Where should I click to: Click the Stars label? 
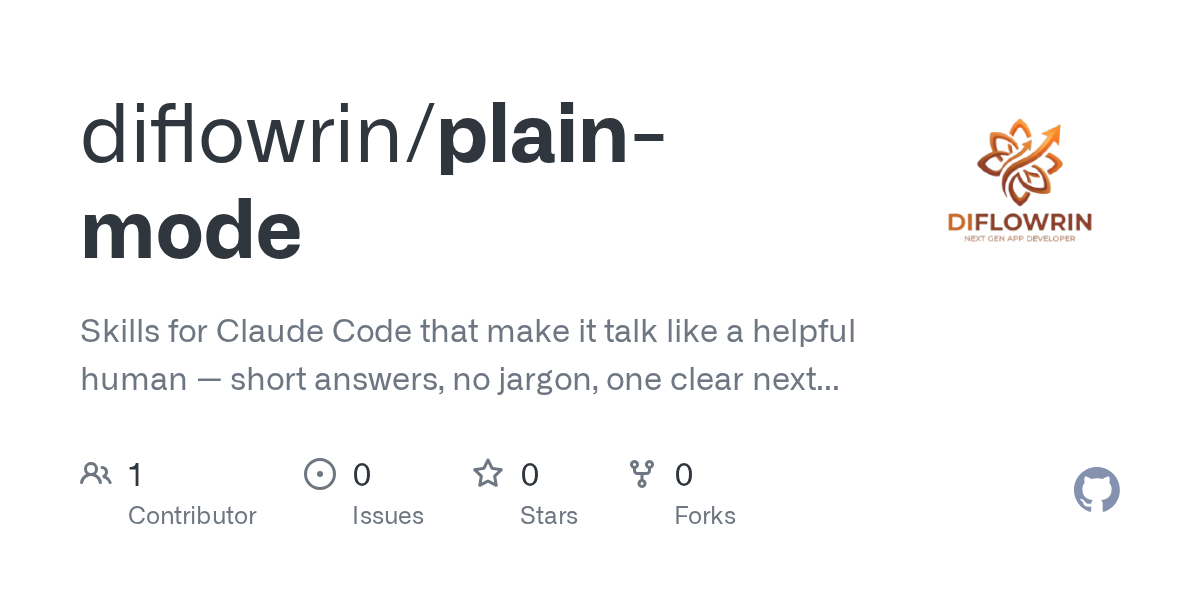549,516
